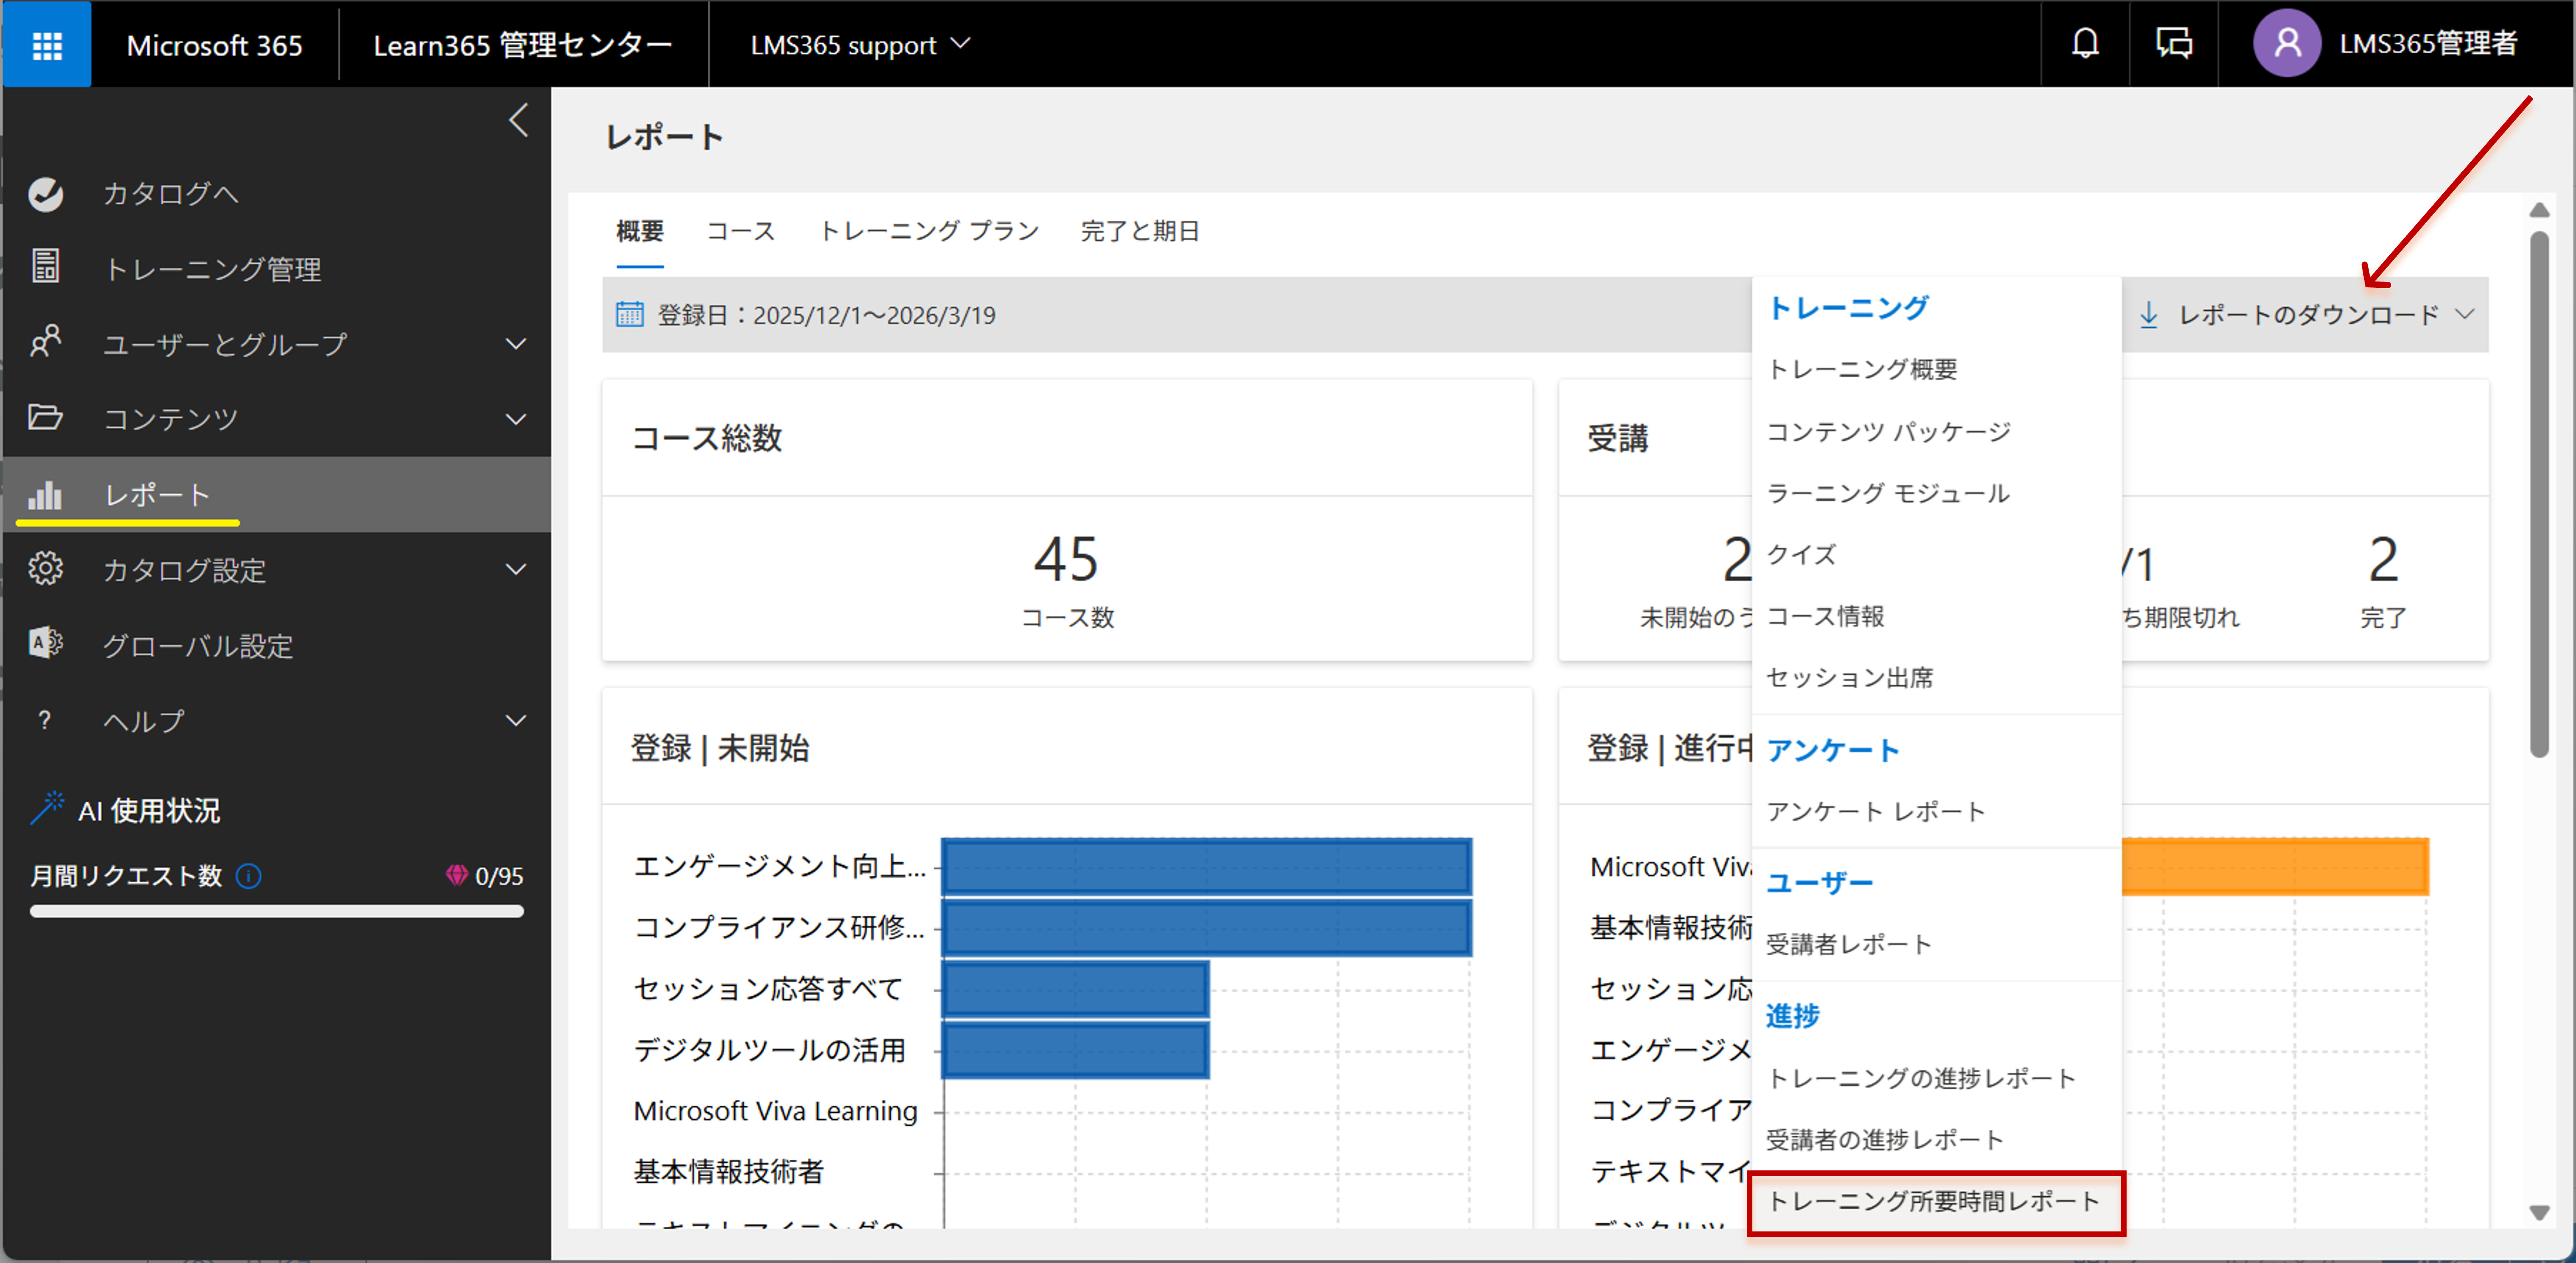This screenshot has height=1263, width=2576.
Task: Click the コンプライアンス研修 blue bar
Action: (1206, 927)
